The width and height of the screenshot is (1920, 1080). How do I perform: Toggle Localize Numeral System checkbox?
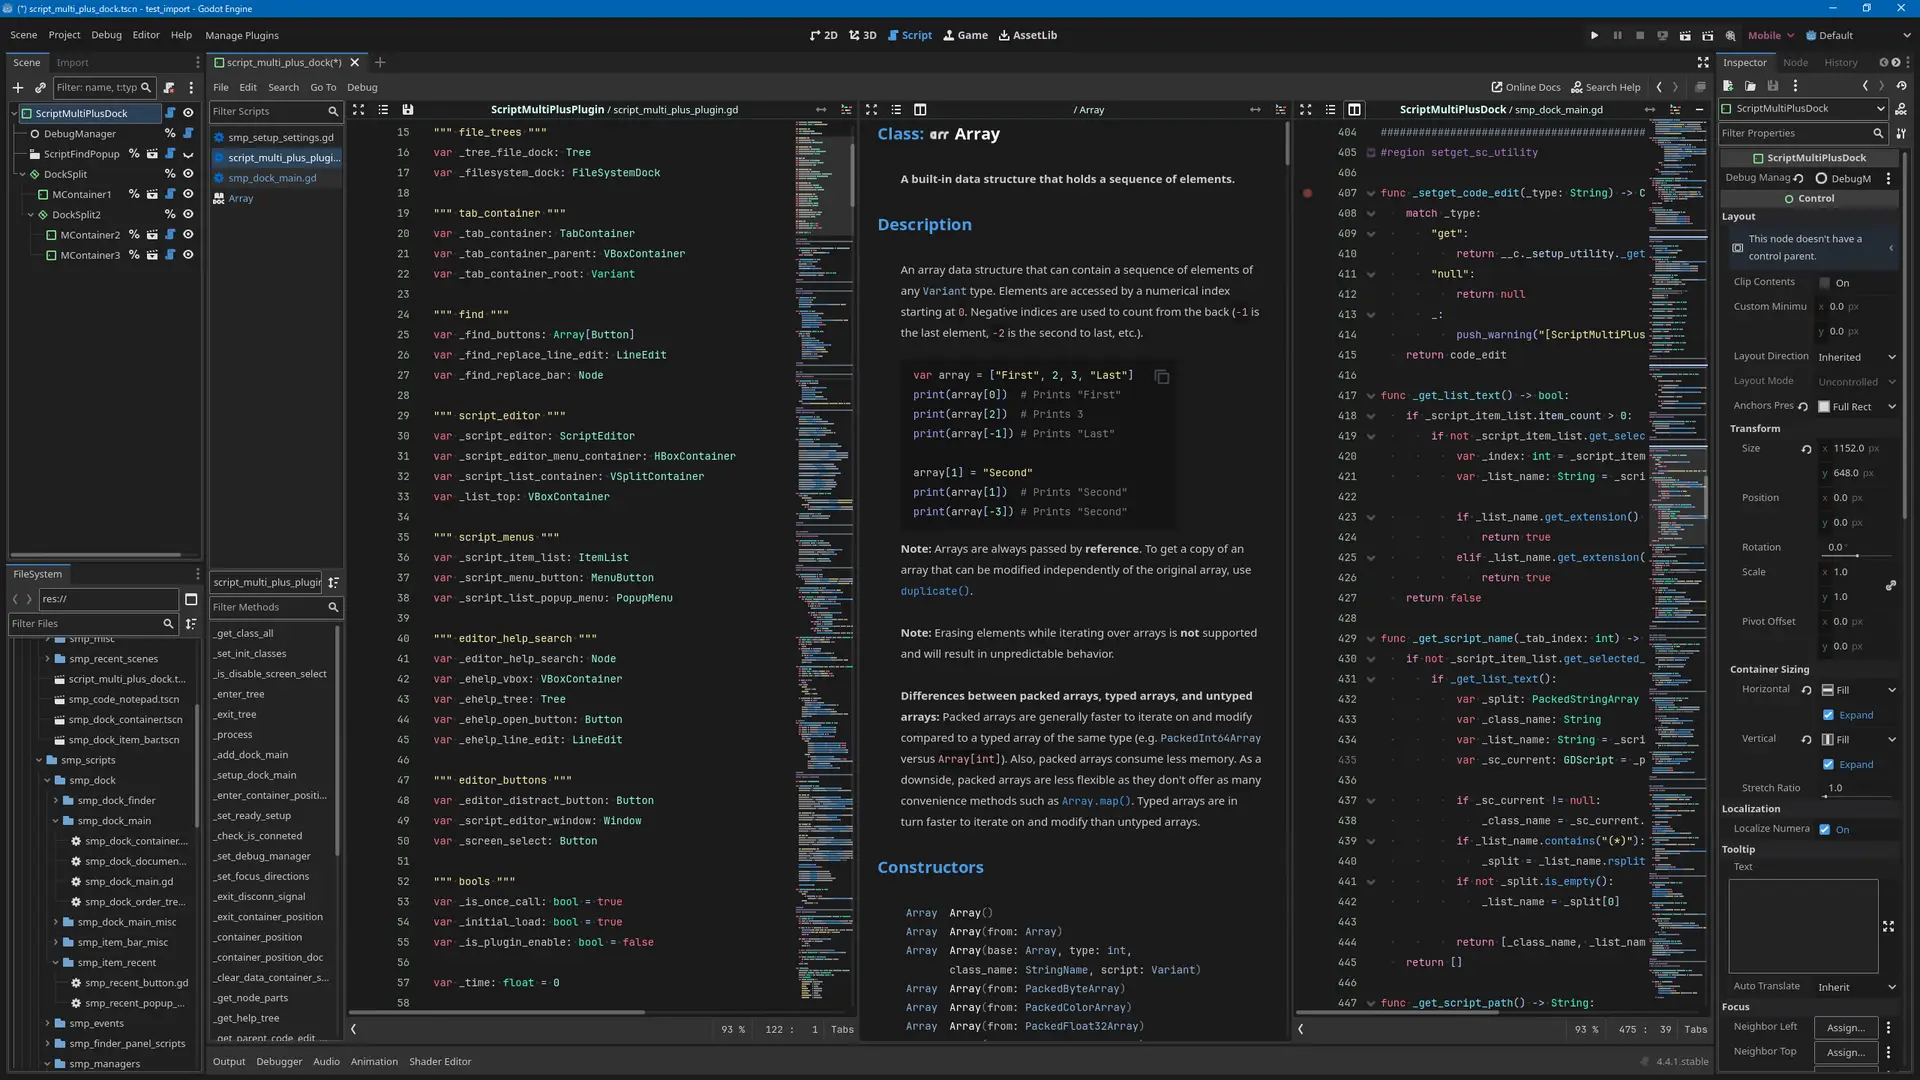point(1825,830)
